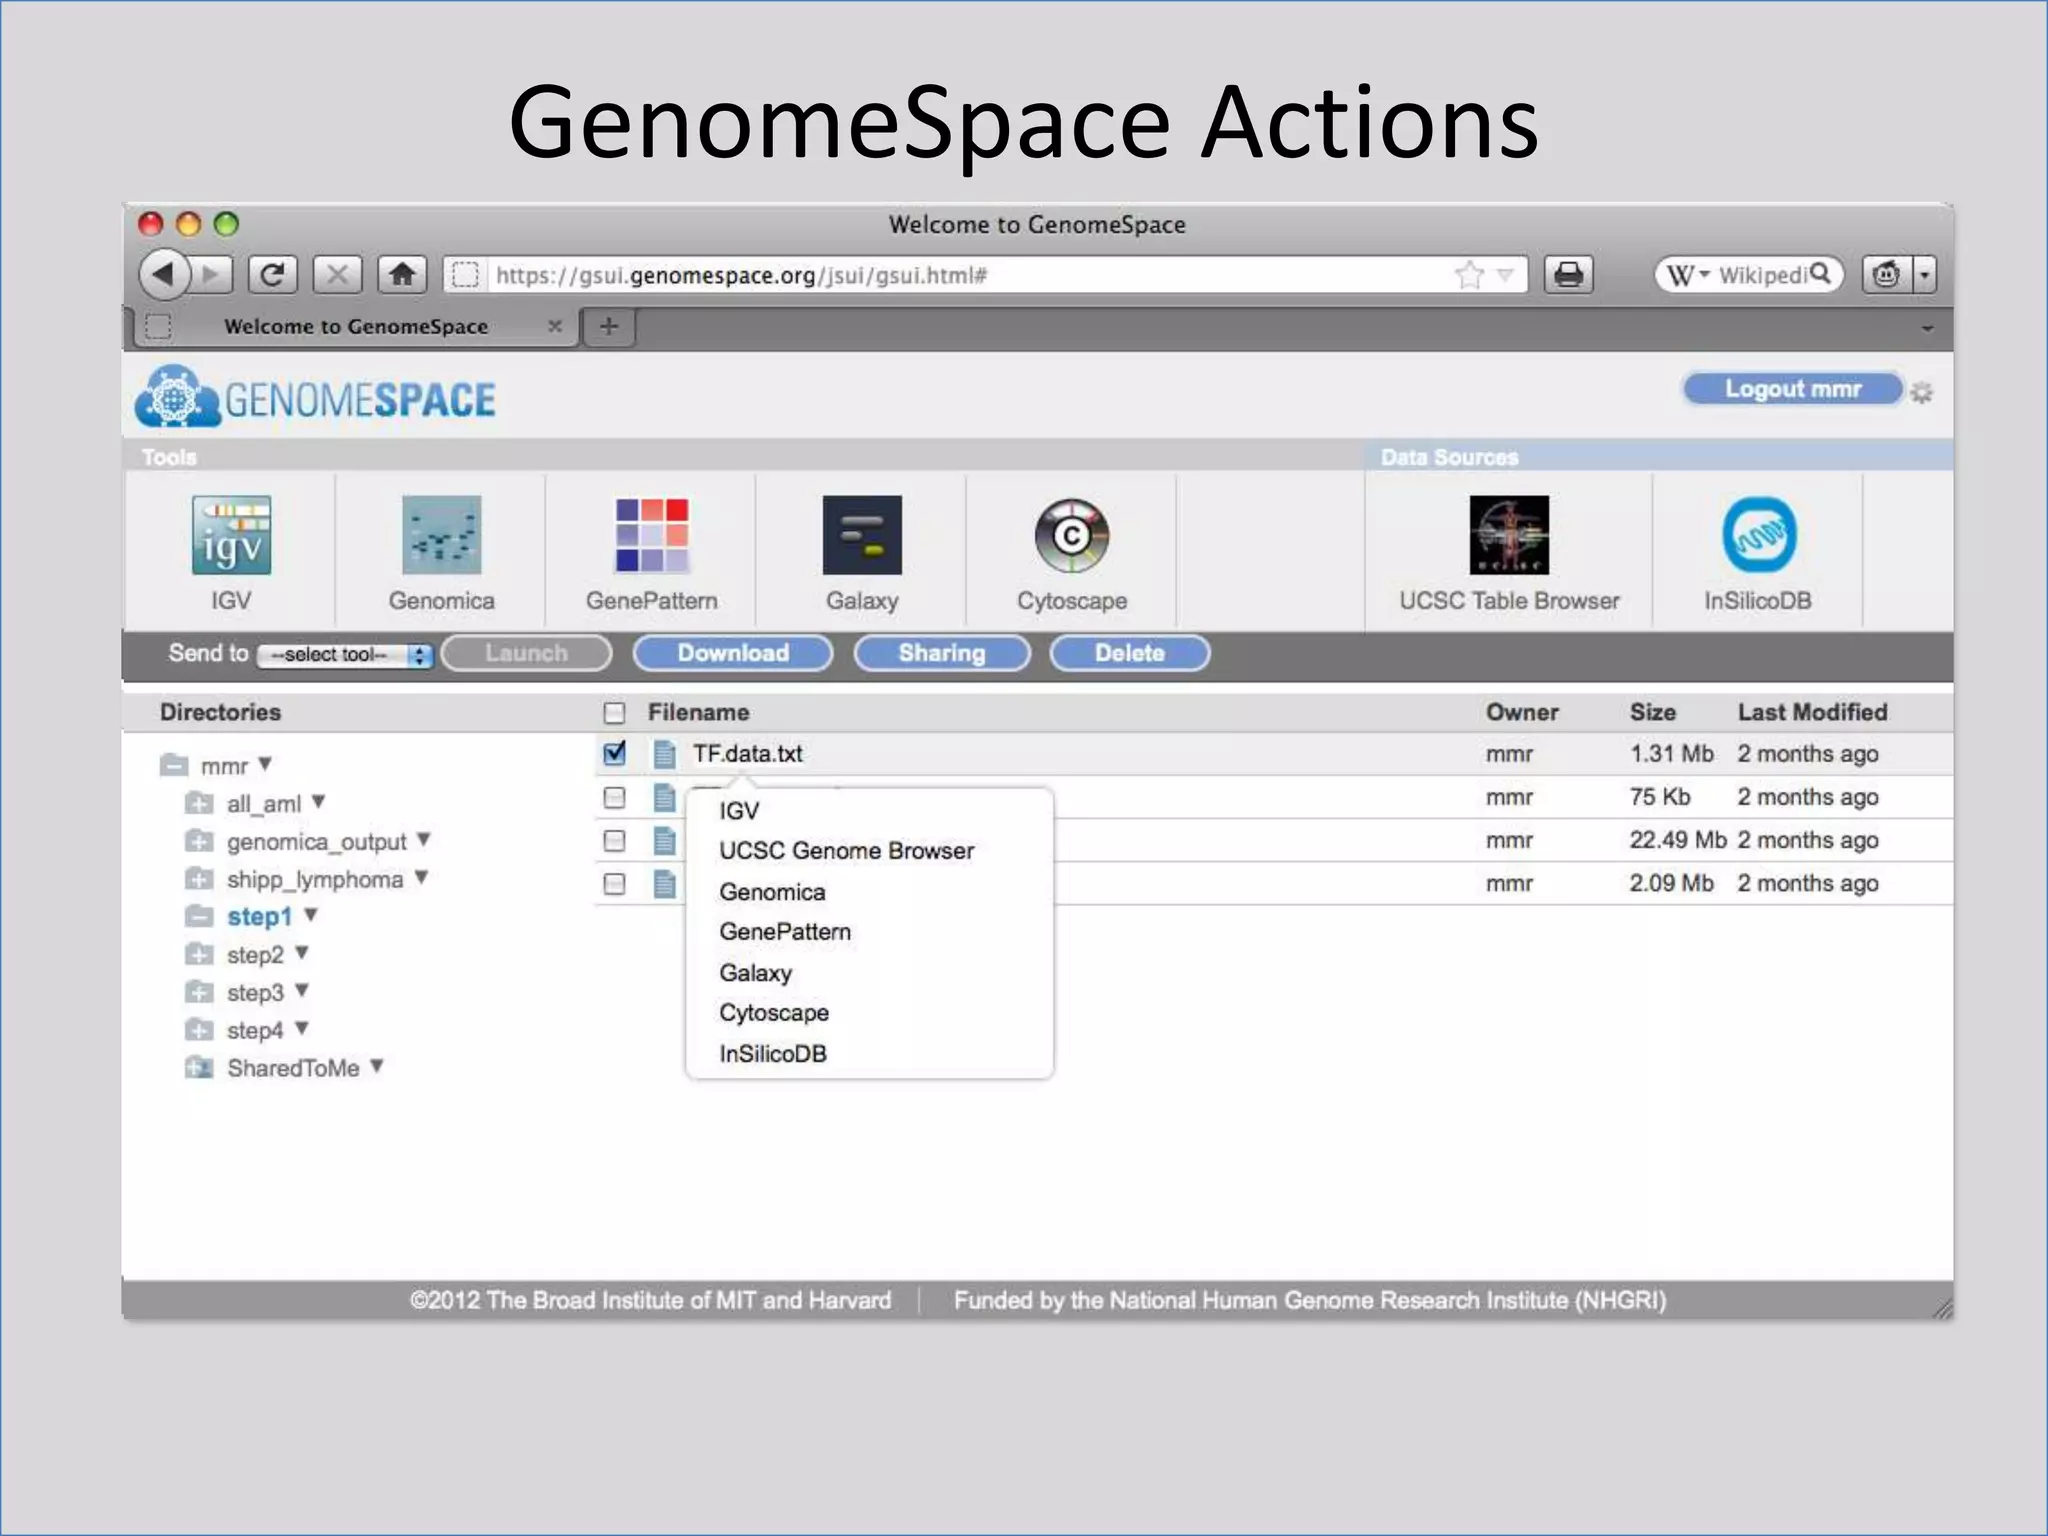Select the genomica_output directory

pyautogui.click(x=317, y=842)
